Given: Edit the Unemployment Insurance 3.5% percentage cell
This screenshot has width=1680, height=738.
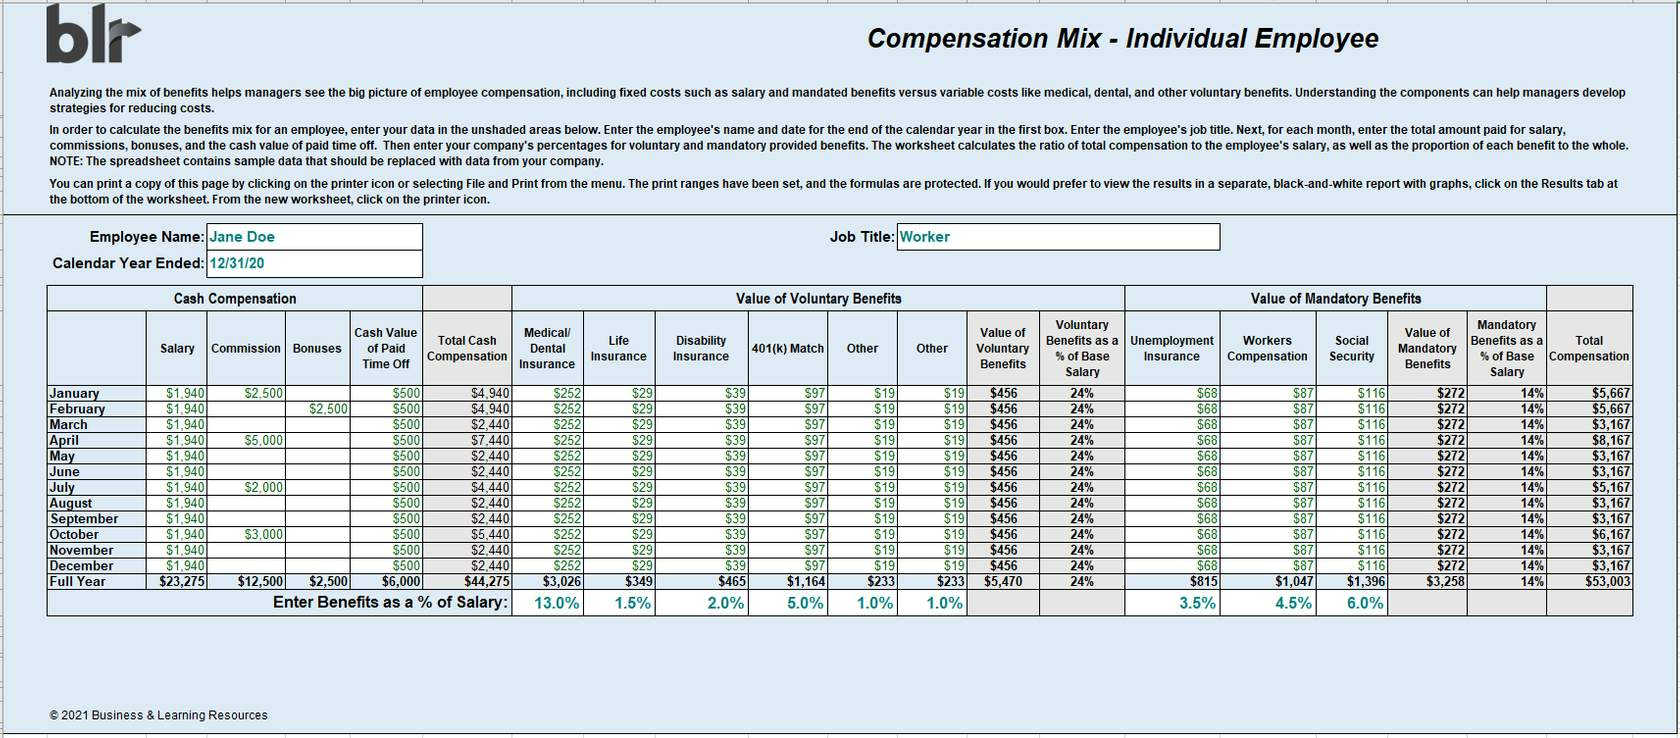Looking at the screenshot, I should [1172, 603].
